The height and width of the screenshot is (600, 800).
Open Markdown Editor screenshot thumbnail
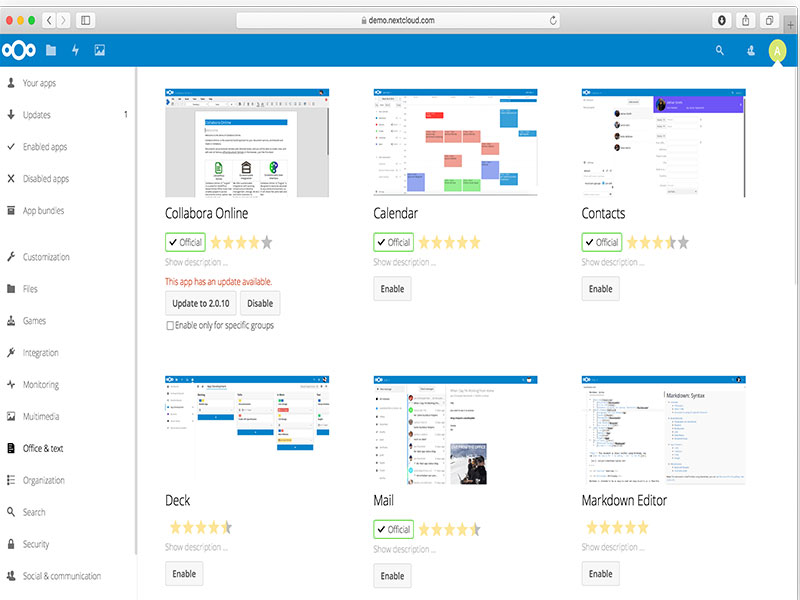tap(663, 430)
